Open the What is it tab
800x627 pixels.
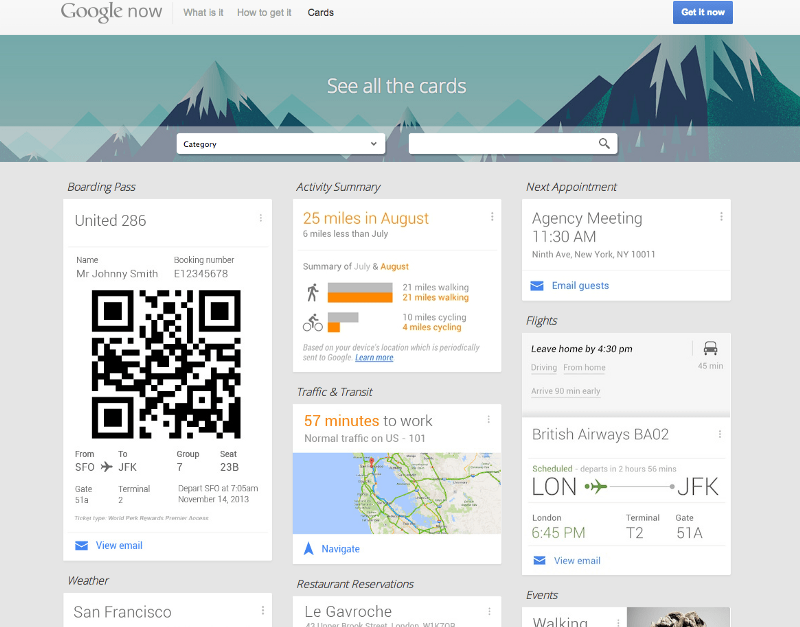pos(203,13)
